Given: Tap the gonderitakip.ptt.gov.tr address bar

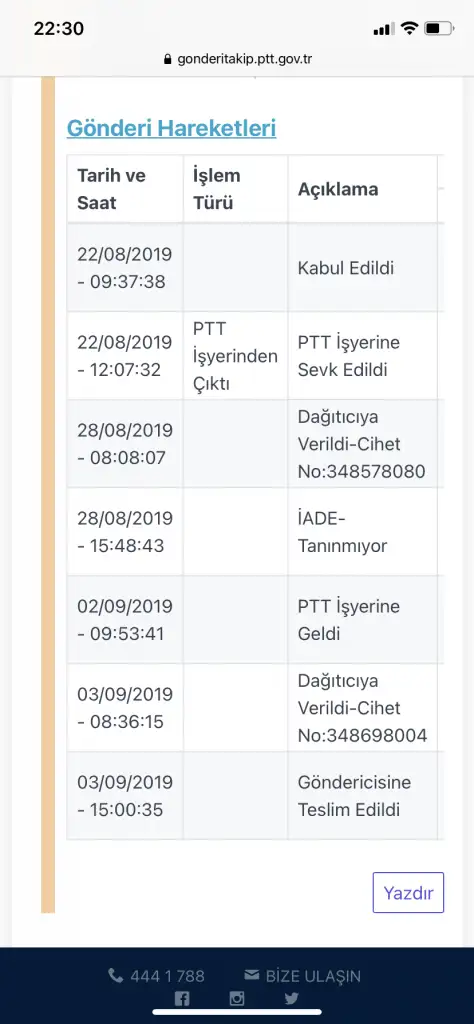Looking at the screenshot, I should click(x=238, y=59).
